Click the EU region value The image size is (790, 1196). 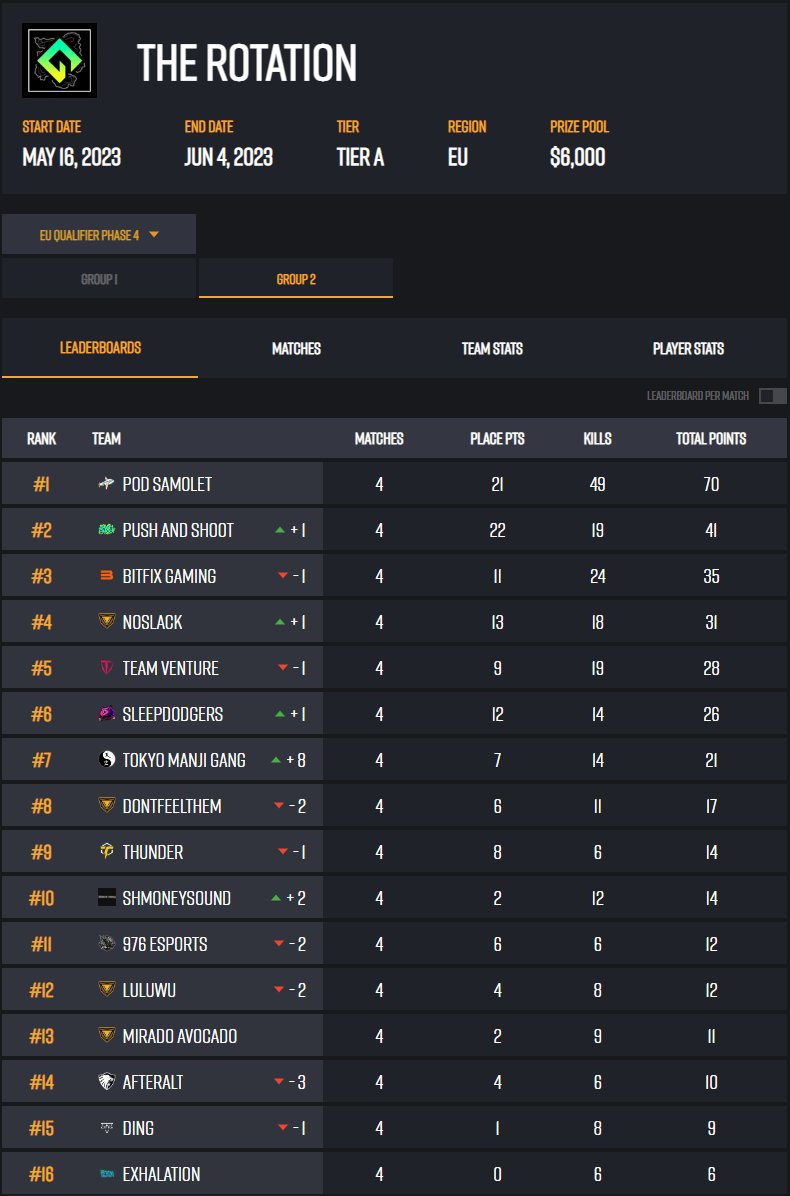tap(458, 157)
